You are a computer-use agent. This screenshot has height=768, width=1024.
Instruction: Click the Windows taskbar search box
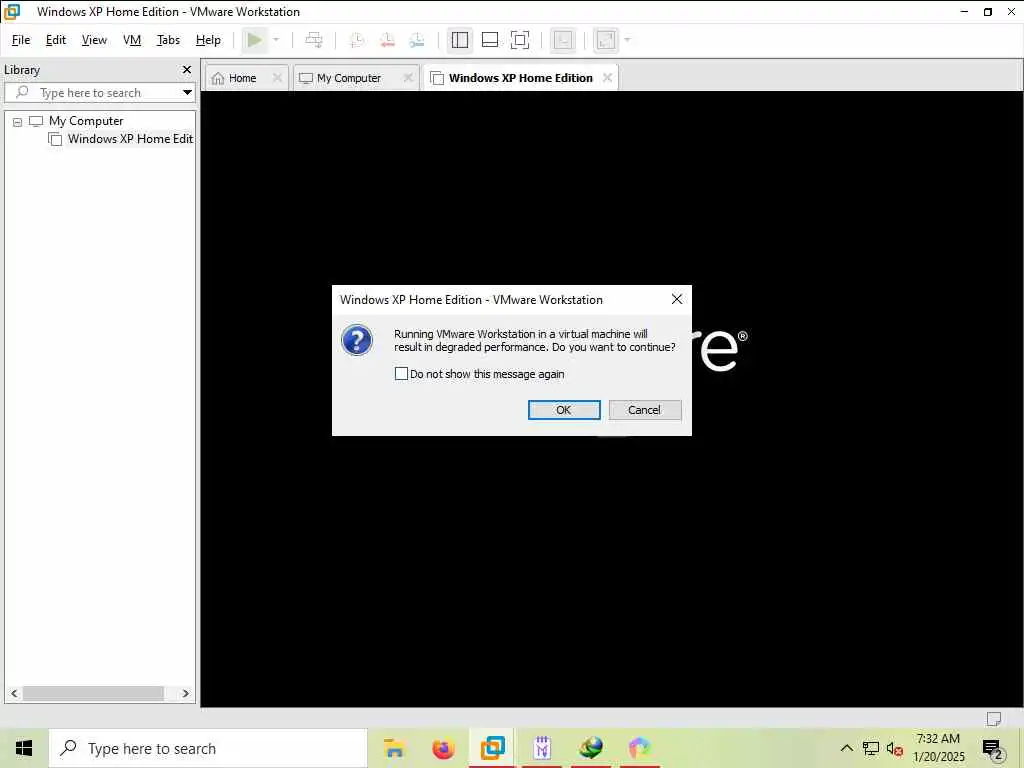click(208, 748)
